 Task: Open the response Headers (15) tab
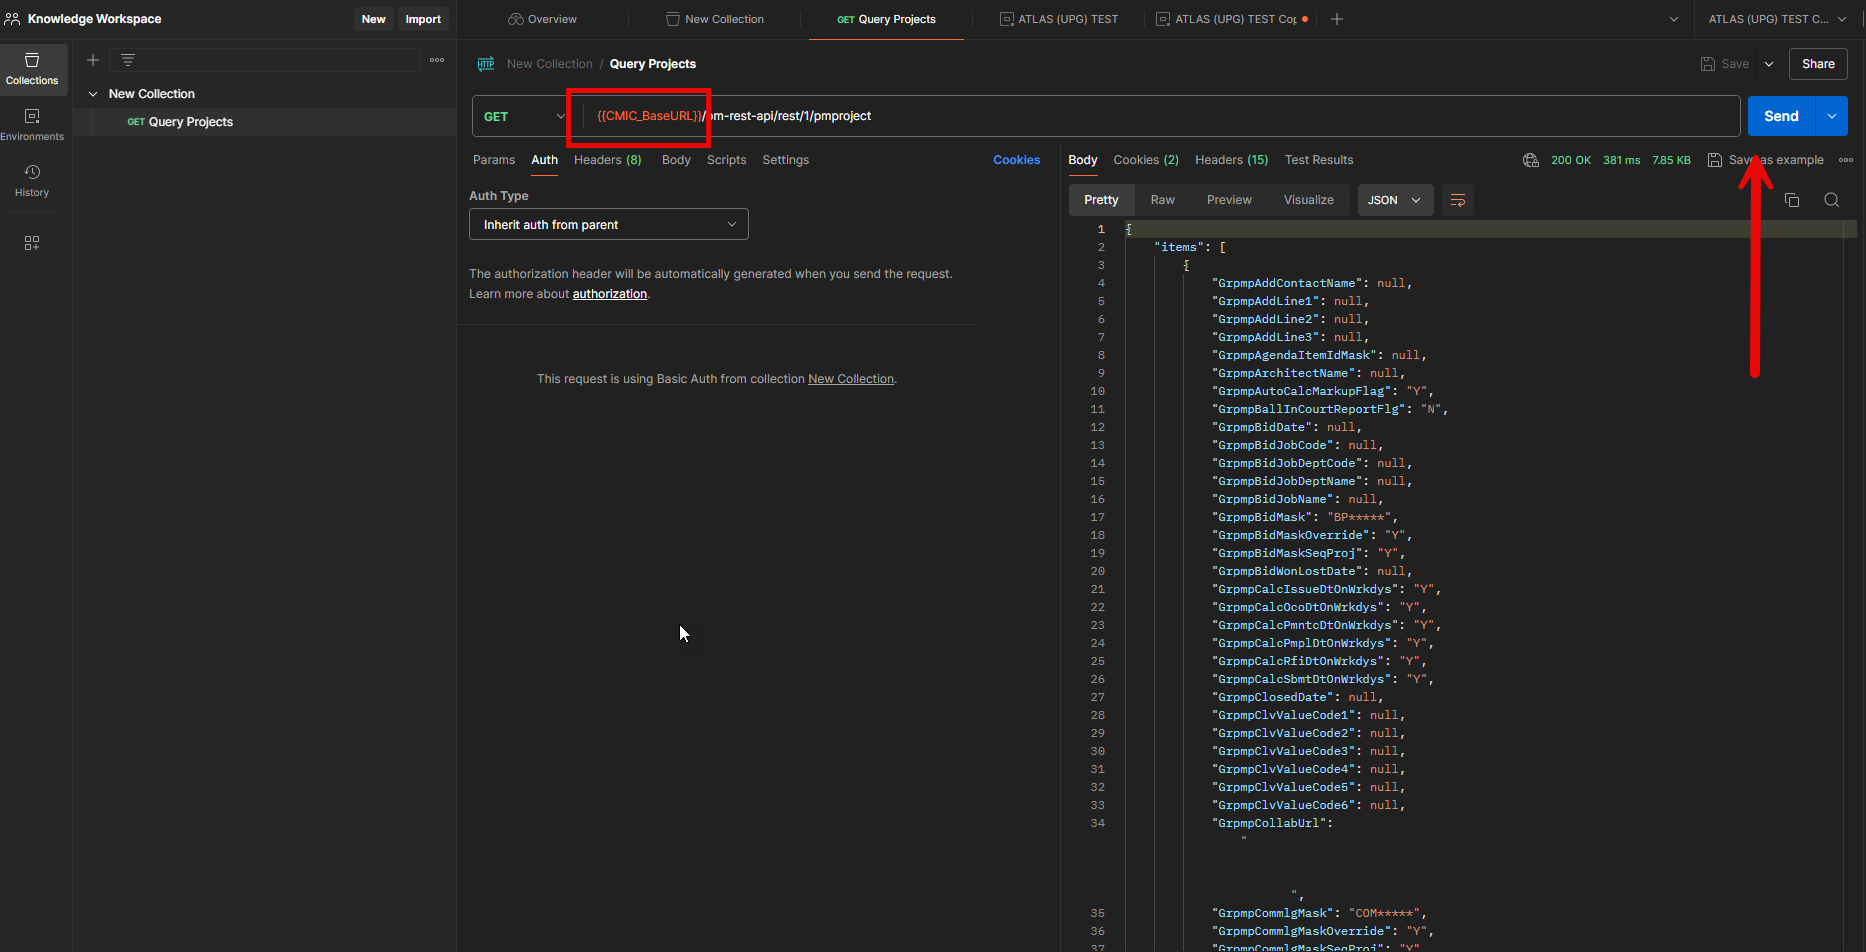coord(1232,160)
